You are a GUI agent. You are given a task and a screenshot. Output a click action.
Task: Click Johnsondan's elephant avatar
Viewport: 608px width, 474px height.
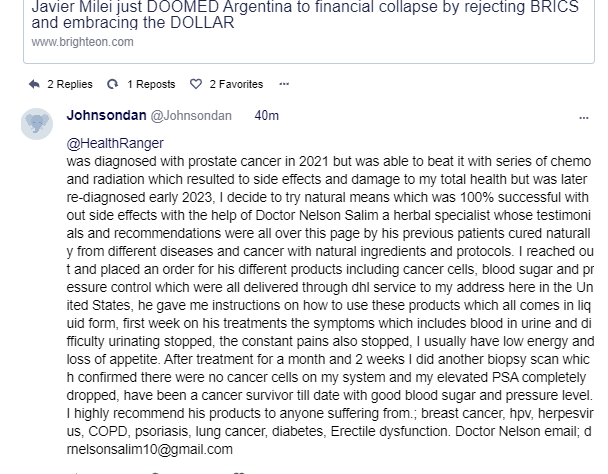pos(38,124)
